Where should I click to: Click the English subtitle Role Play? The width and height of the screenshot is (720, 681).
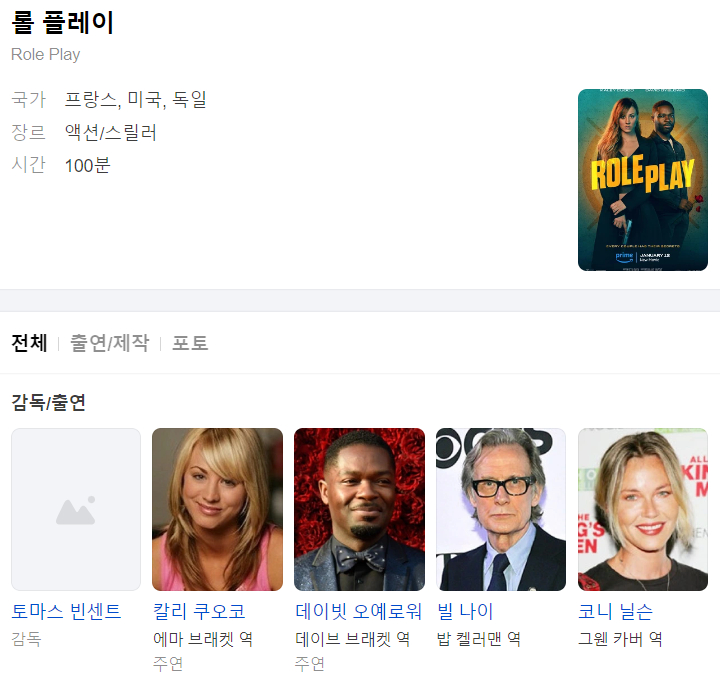pyautogui.click(x=45, y=54)
